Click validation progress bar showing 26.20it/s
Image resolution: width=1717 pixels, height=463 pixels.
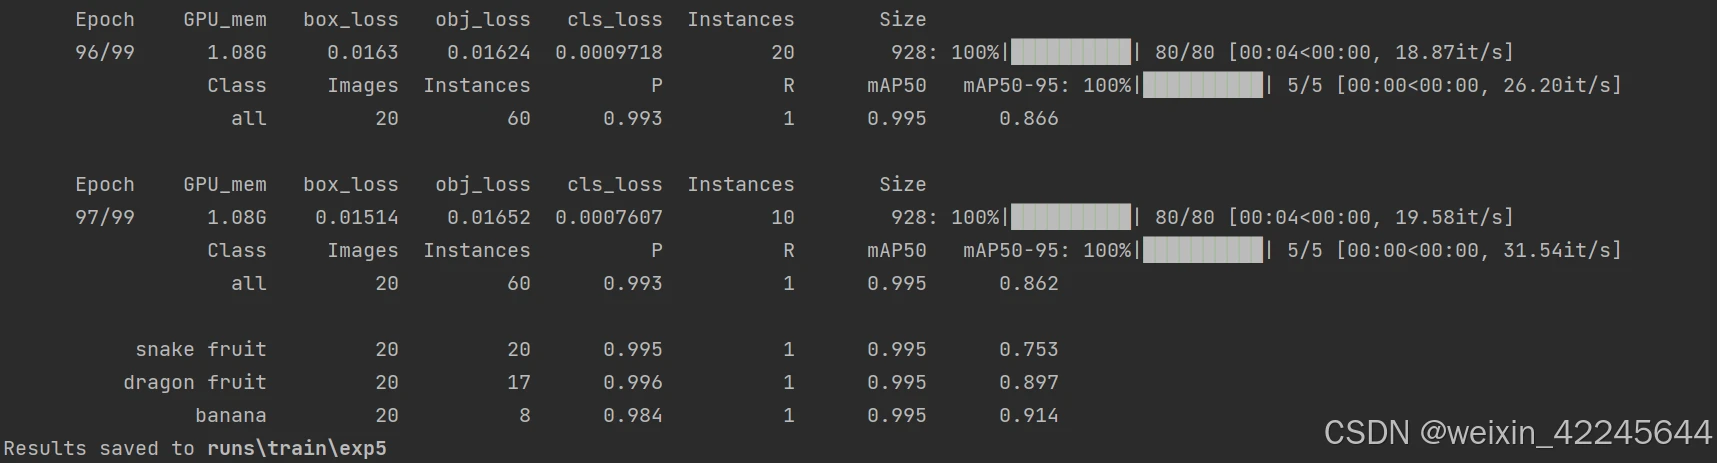tap(1203, 85)
